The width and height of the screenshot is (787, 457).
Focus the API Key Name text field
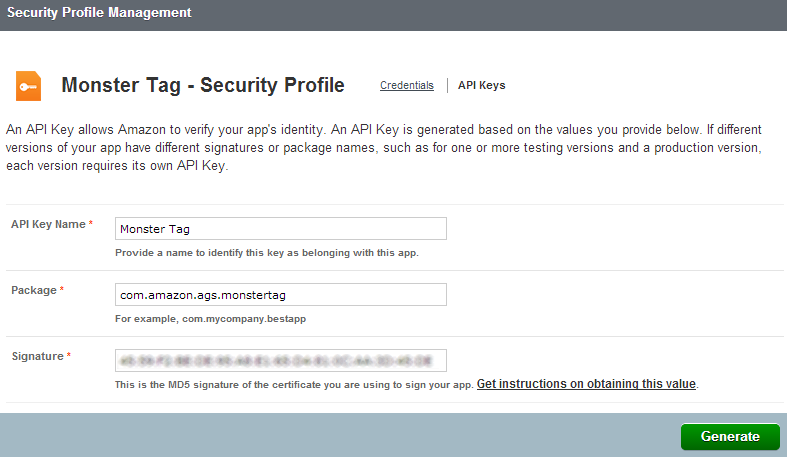tap(281, 229)
